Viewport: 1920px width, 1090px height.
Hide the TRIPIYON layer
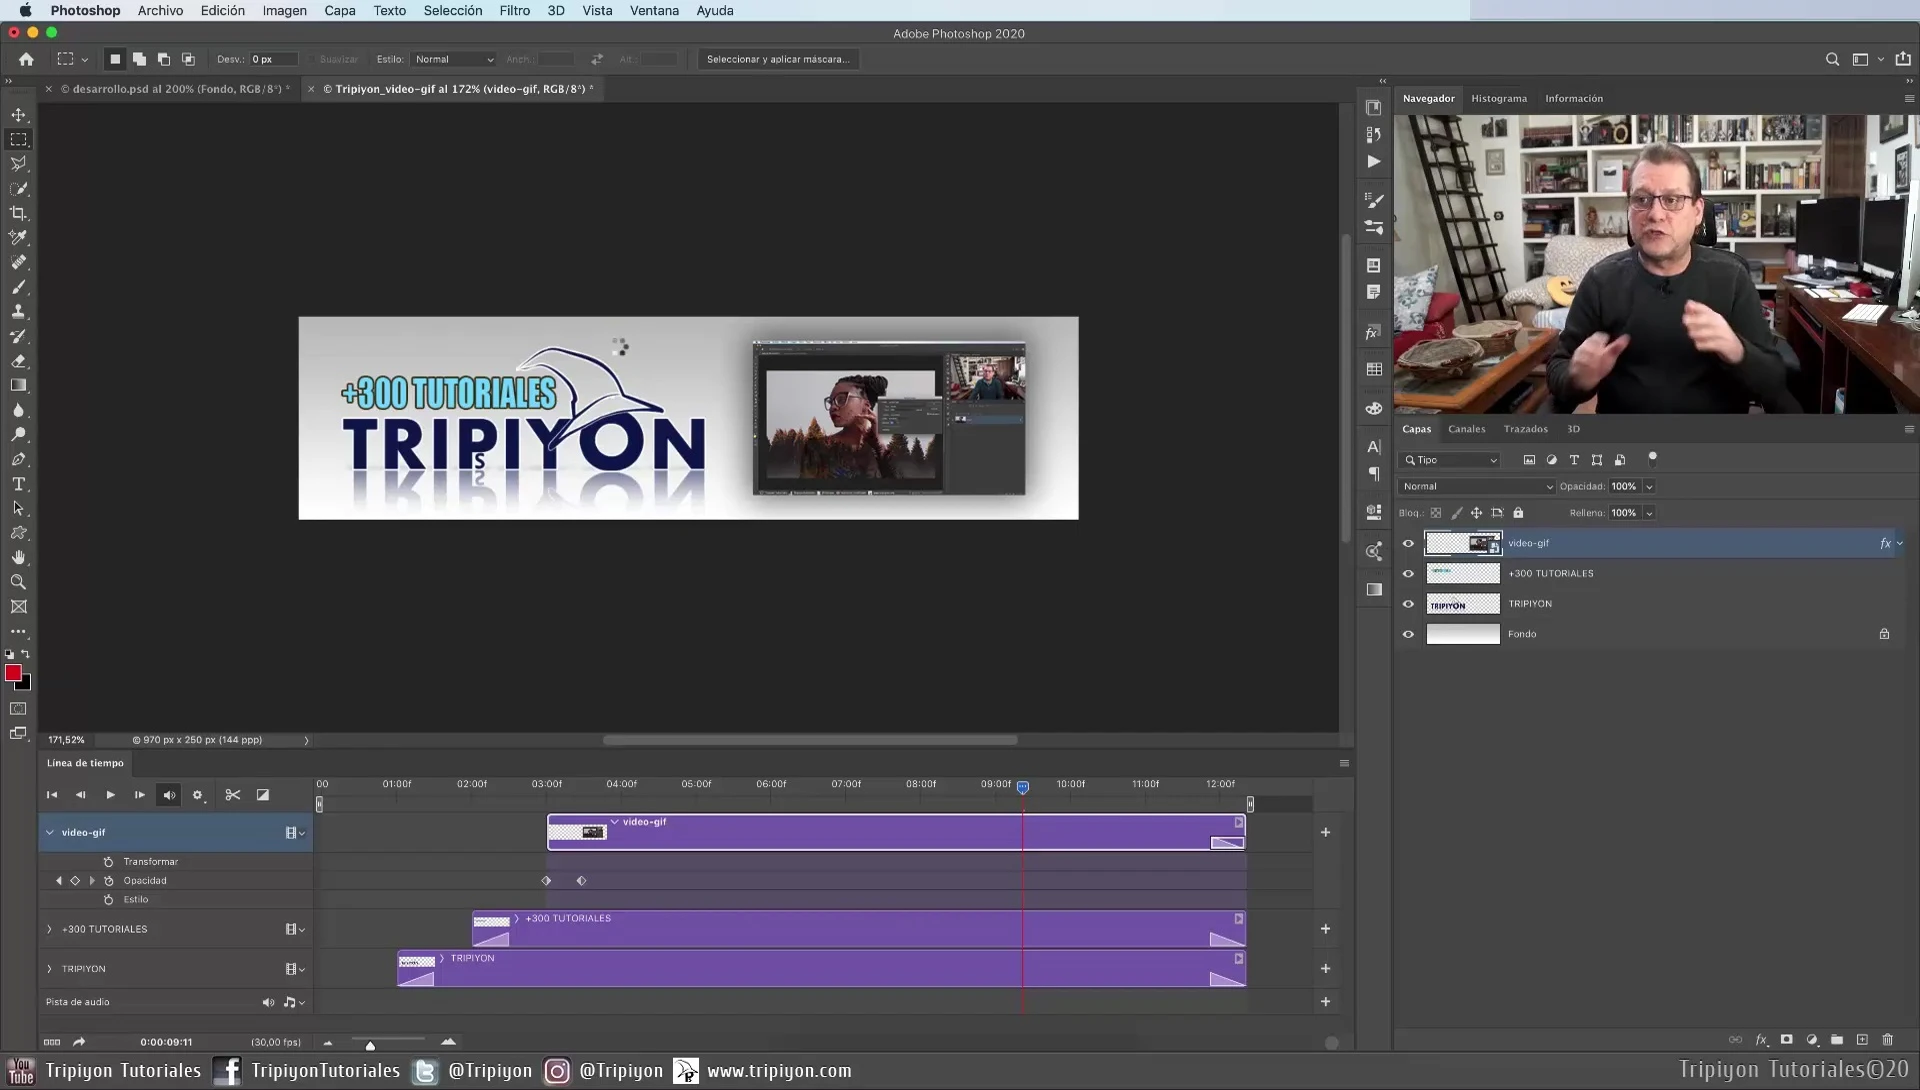pyautogui.click(x=1408, y=604)
